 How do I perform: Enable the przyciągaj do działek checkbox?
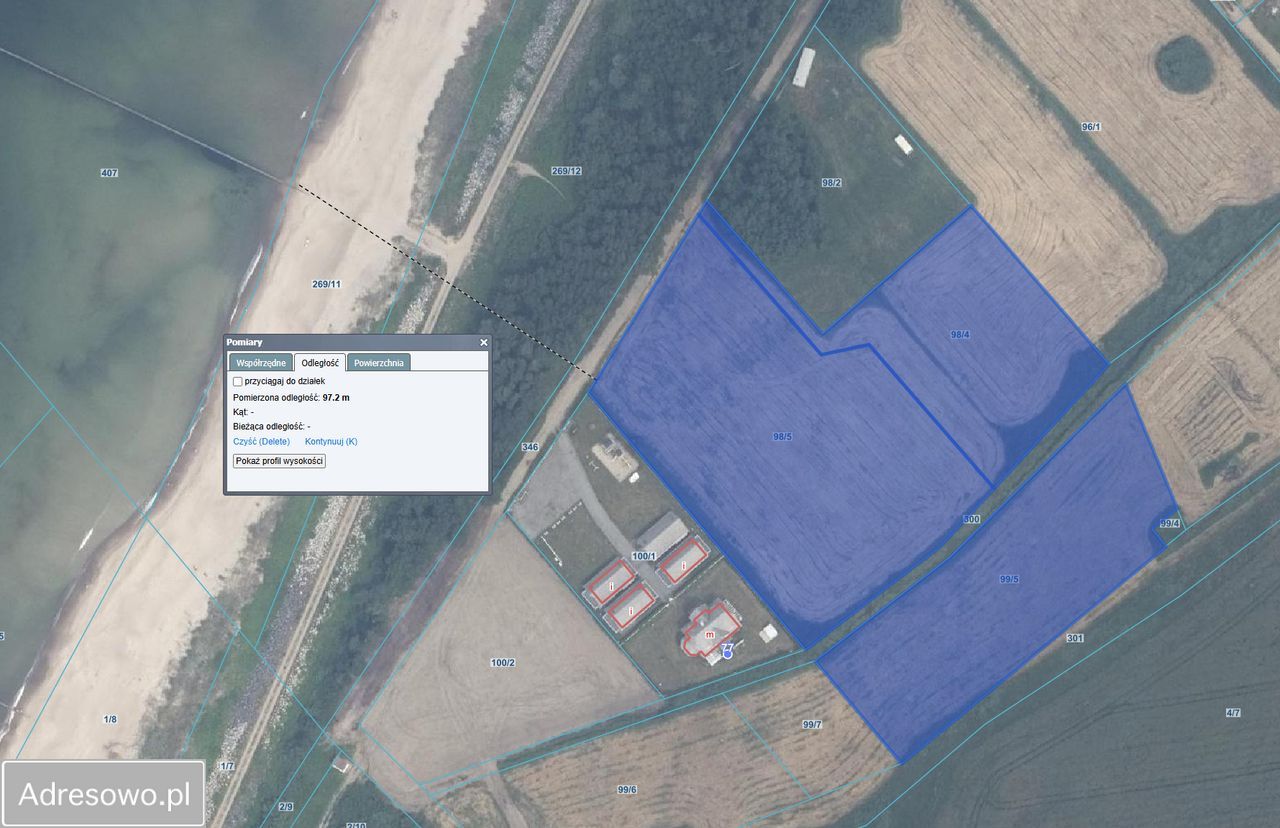point(238,381)
